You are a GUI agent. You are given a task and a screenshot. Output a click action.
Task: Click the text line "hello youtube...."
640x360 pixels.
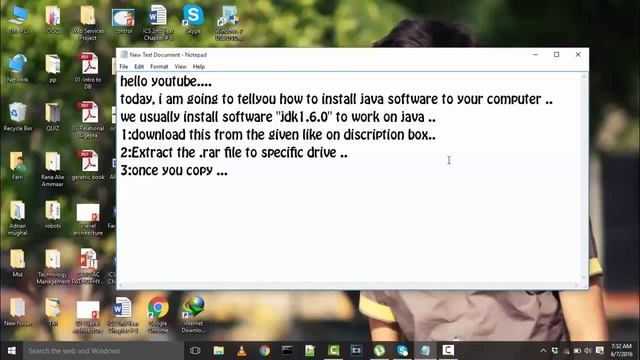(x=166, y=81)
